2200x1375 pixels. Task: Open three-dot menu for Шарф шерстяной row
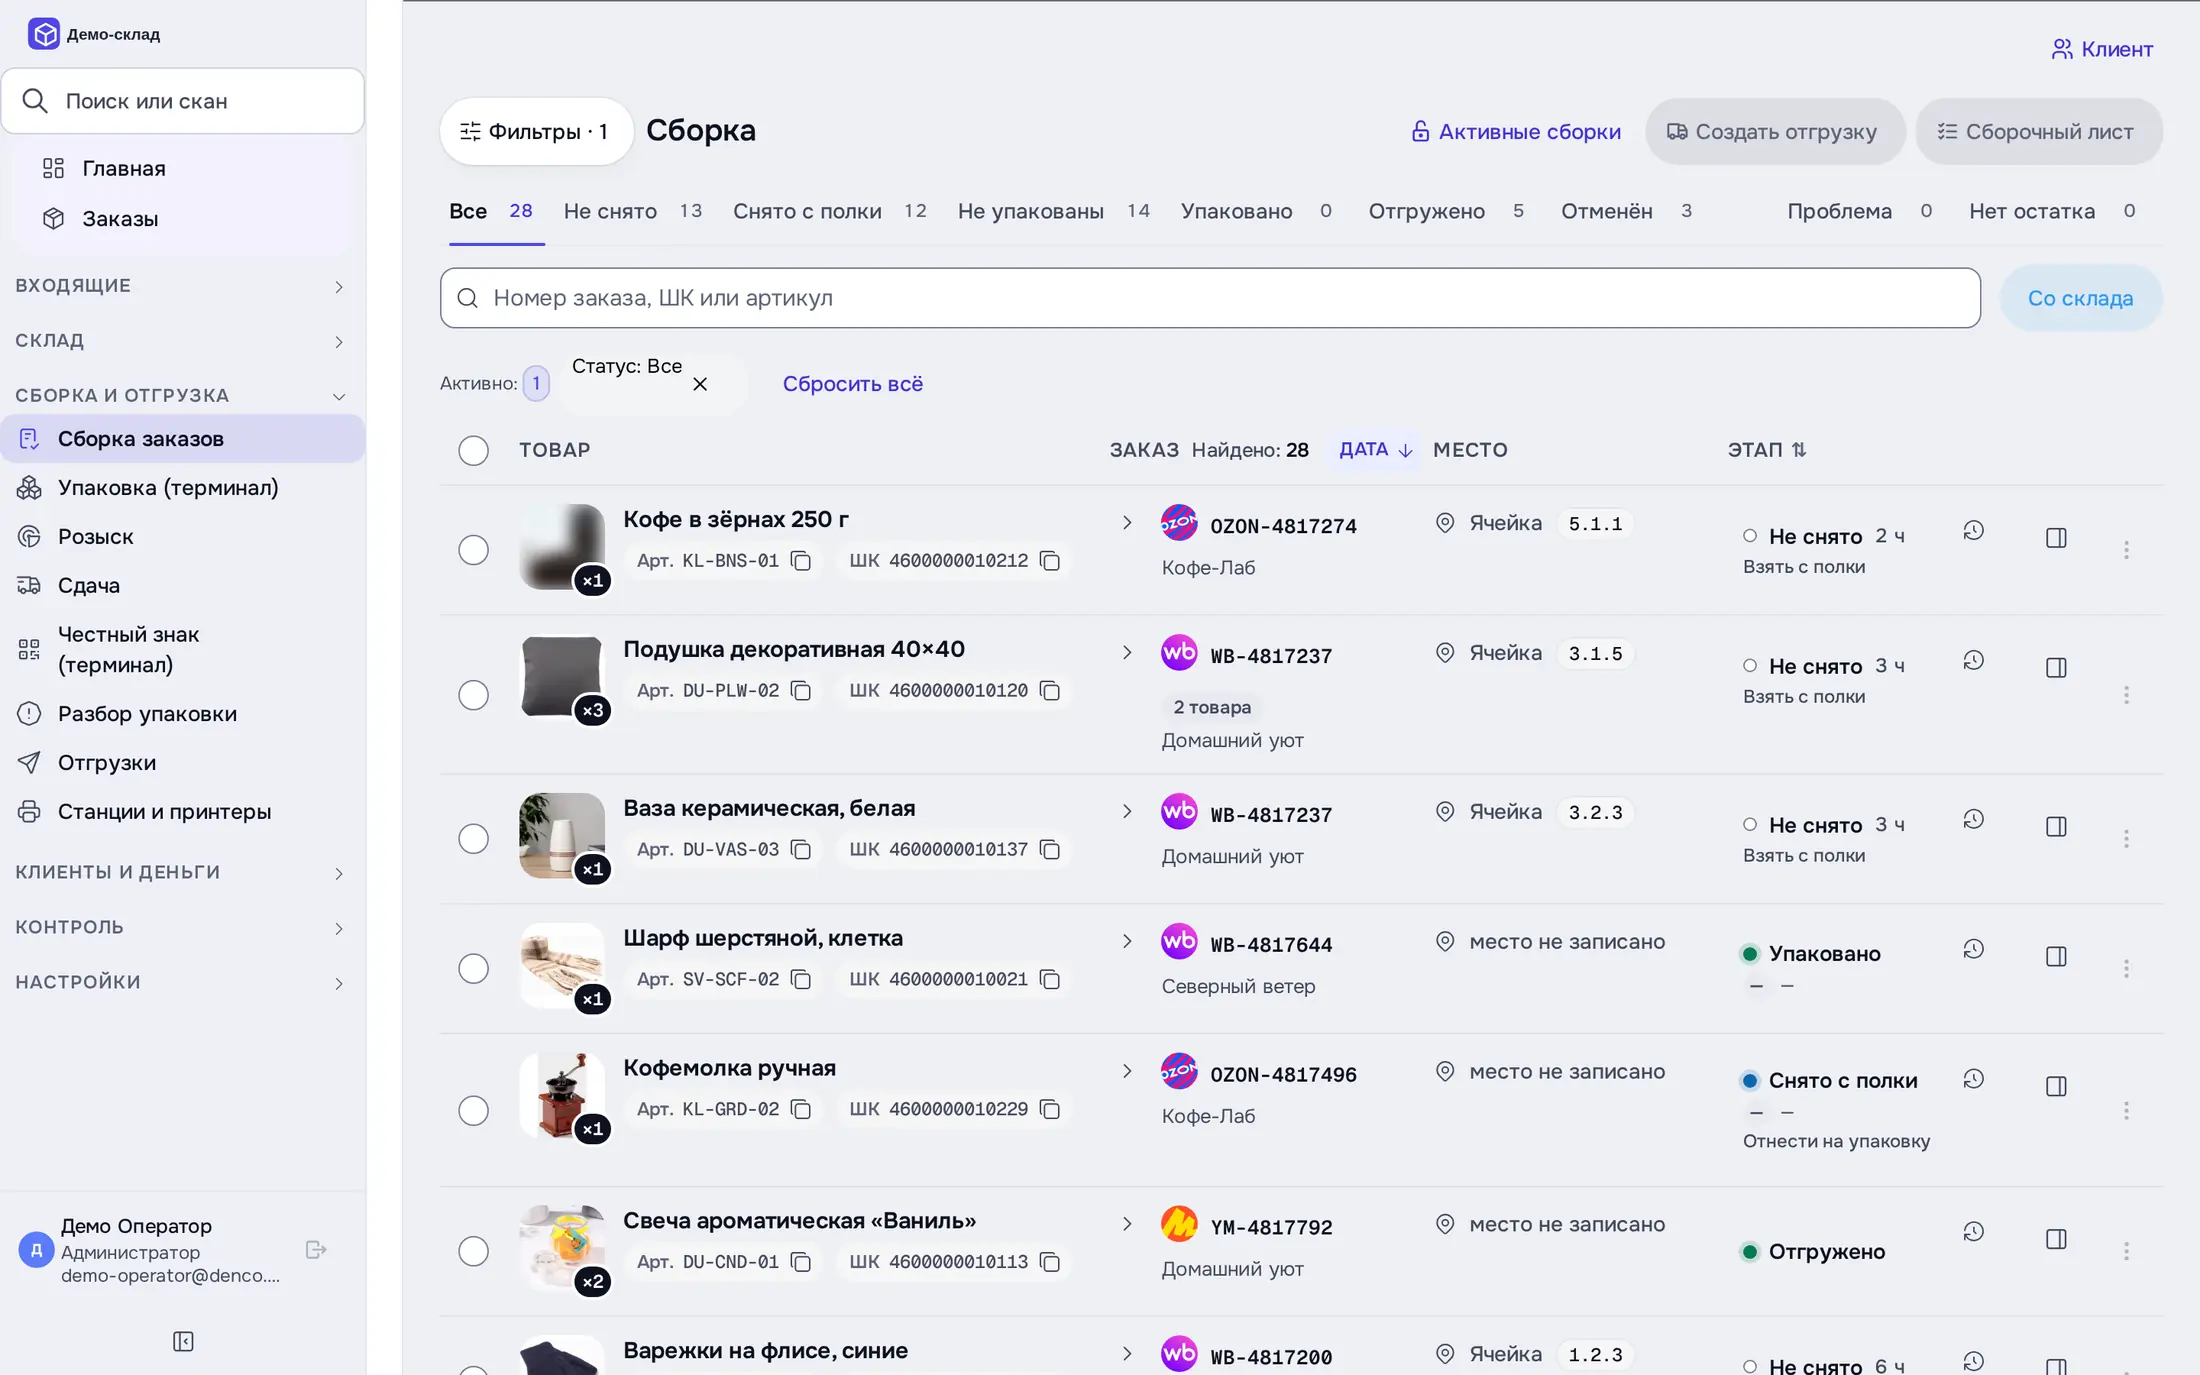click(x=2126, y=968)
